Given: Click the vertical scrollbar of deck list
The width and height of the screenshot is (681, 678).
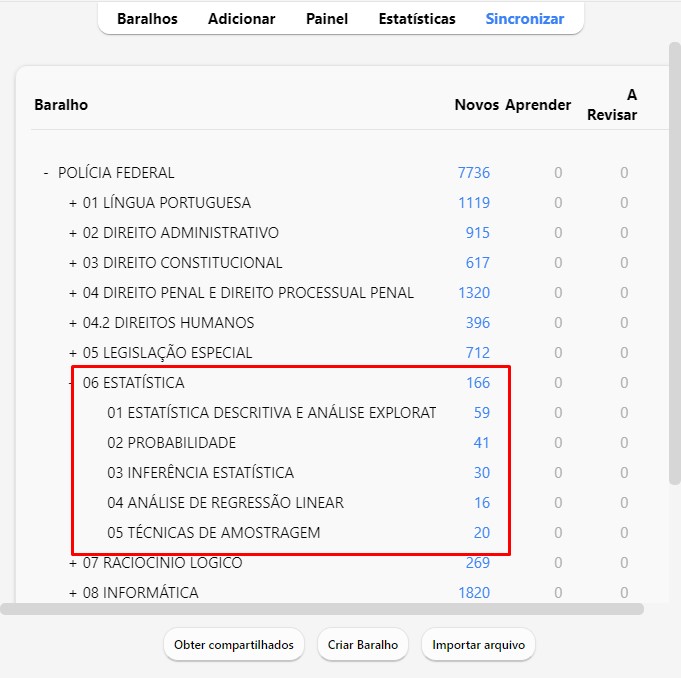Looking at the screenshot, I should [675, 263].
